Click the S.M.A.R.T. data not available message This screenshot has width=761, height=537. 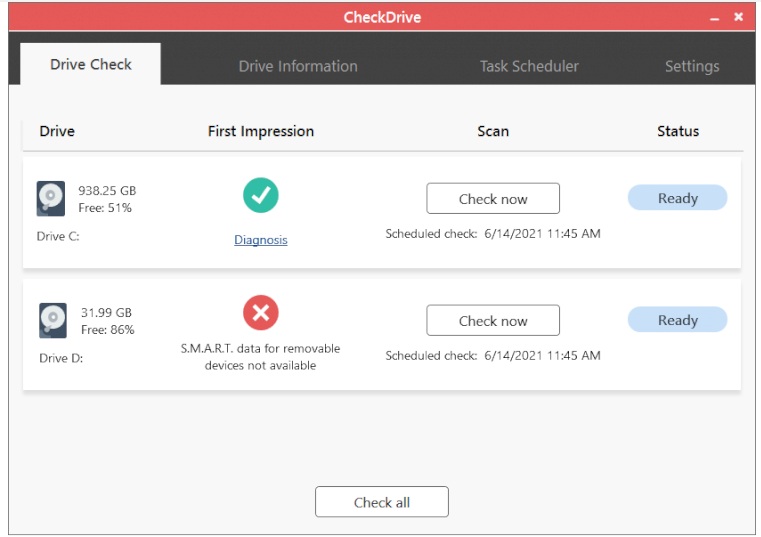pos(261,357)
